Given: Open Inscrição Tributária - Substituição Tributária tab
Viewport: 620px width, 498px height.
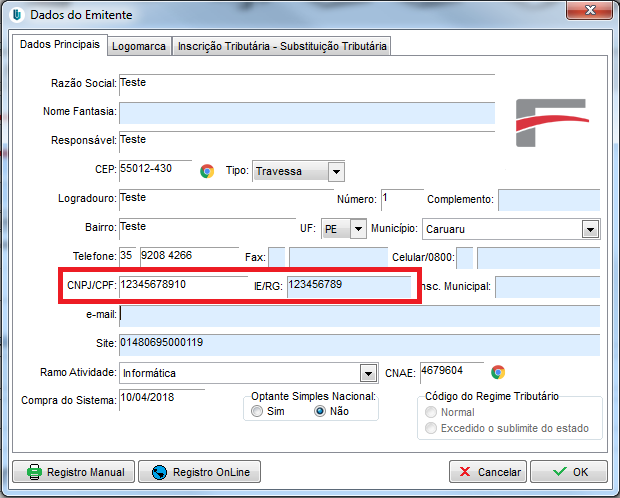Looking at the screenshot, I should tap(282, 46).
